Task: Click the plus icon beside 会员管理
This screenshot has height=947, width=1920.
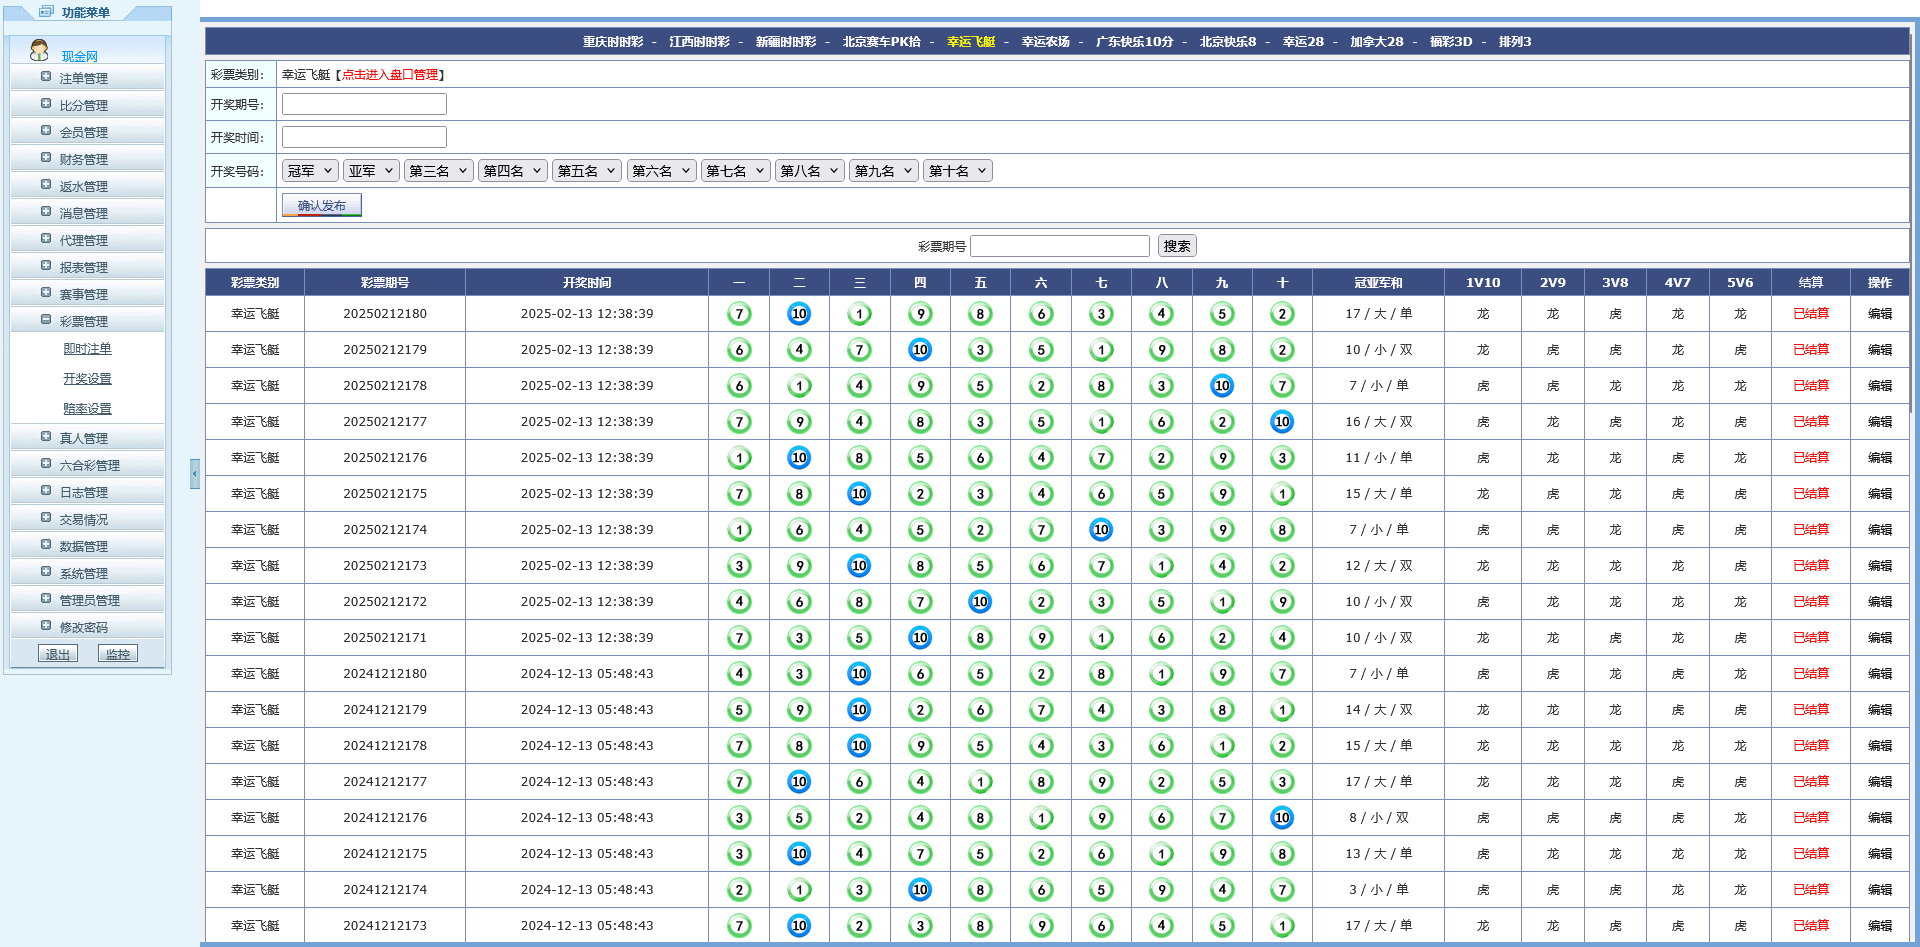Action: (x=46, y=131)
